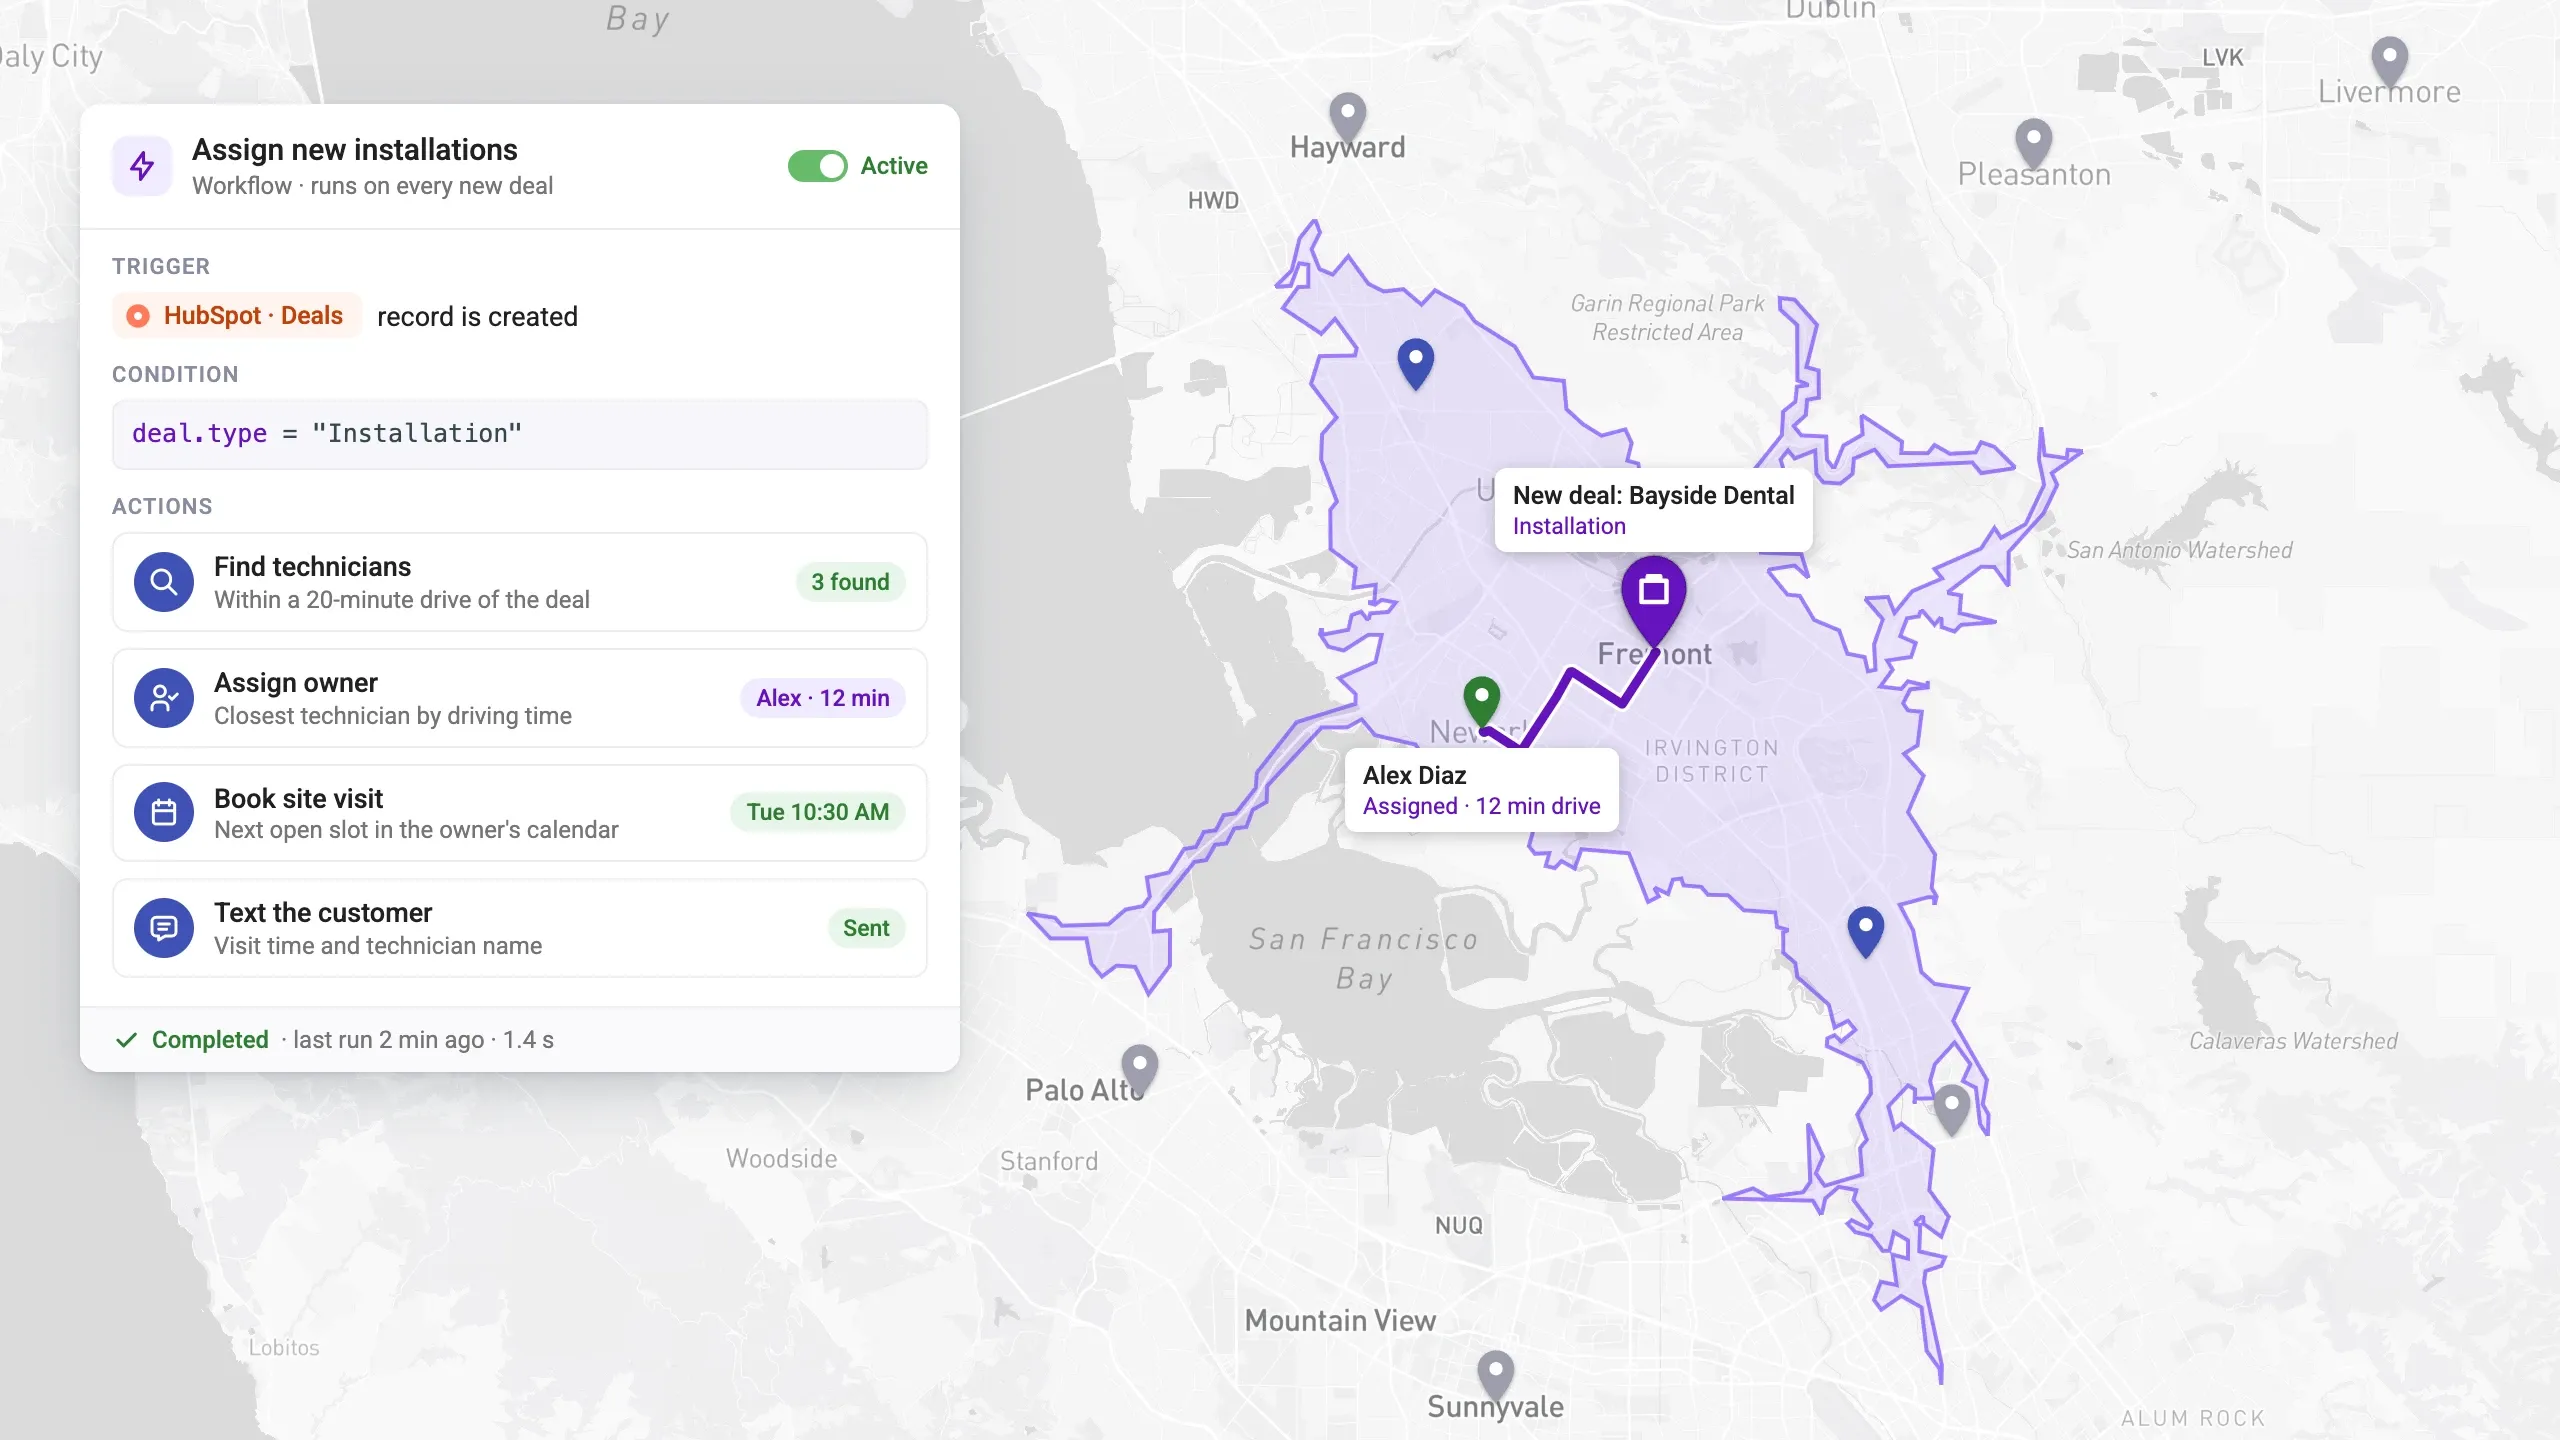
Task: Click the gray Pleasanton map pin
Action: (x=2034, y=144)
